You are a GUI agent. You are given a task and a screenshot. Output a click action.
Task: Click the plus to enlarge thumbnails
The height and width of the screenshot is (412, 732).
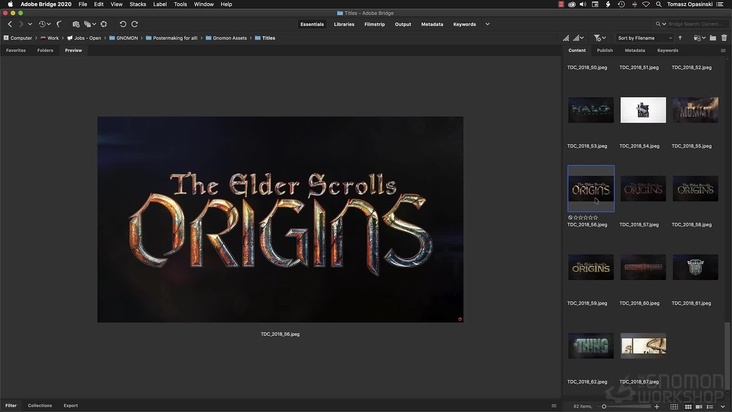click(x=657, y=406)
